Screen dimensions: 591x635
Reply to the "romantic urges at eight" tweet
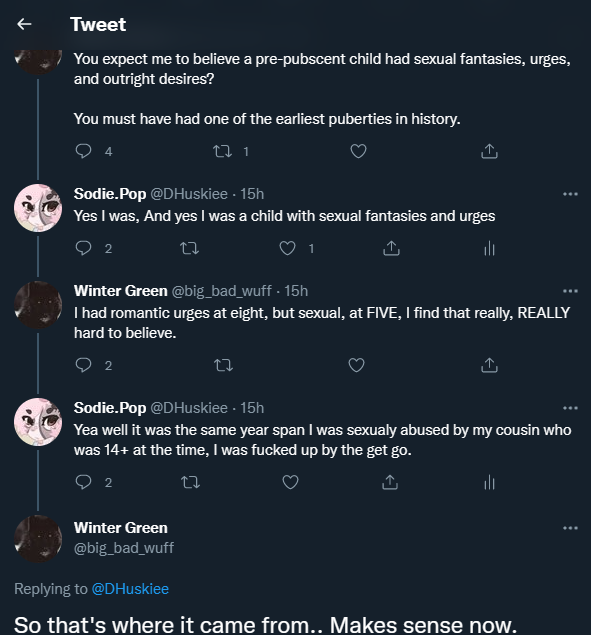(83, 365)
